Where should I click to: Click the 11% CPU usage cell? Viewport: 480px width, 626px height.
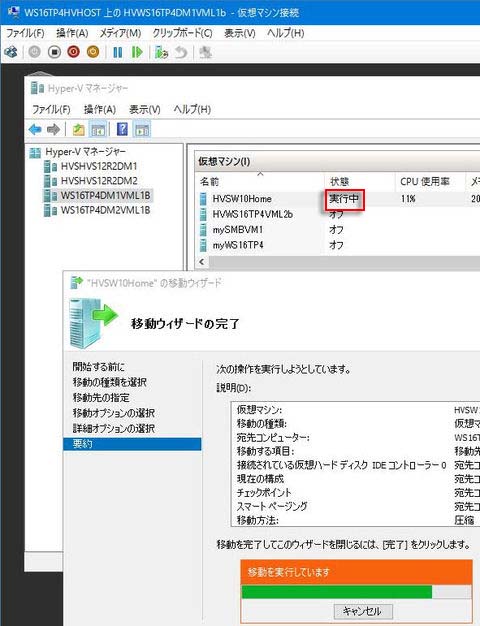[408, 198]
